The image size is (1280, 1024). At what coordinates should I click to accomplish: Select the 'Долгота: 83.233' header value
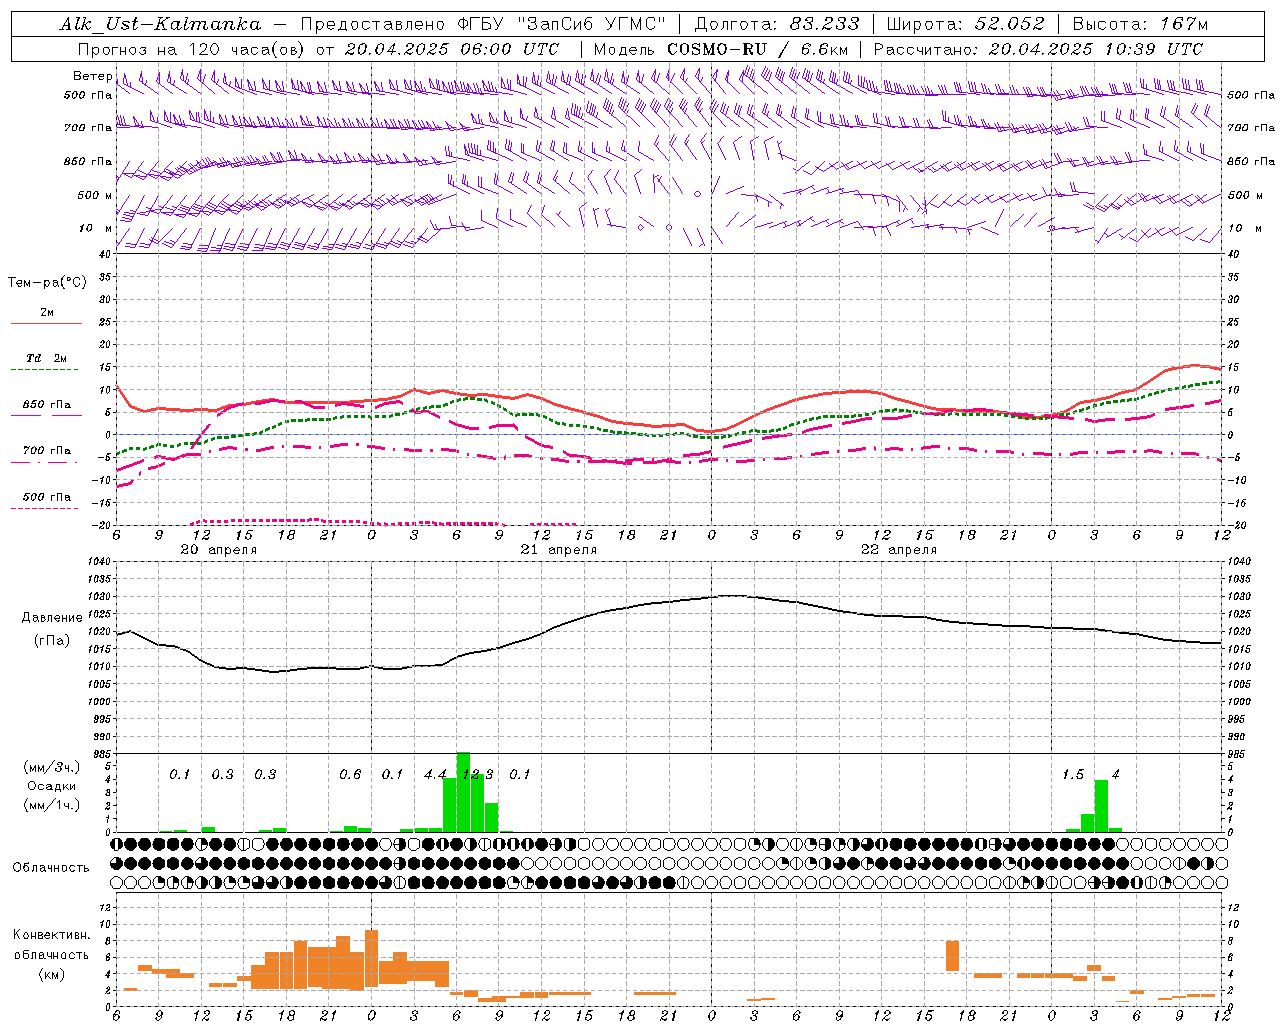click(x=776, y=24)
